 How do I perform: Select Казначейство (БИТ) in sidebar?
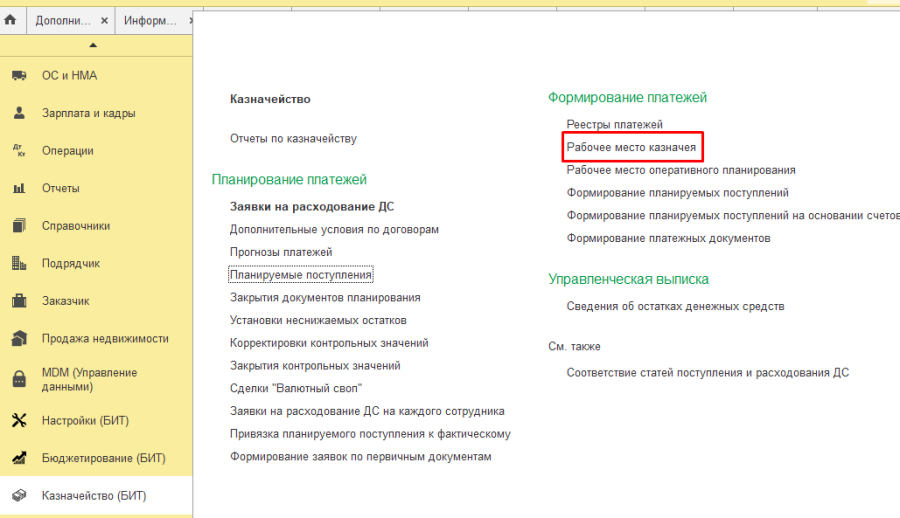pyautogui.click(x=95, y=495)
